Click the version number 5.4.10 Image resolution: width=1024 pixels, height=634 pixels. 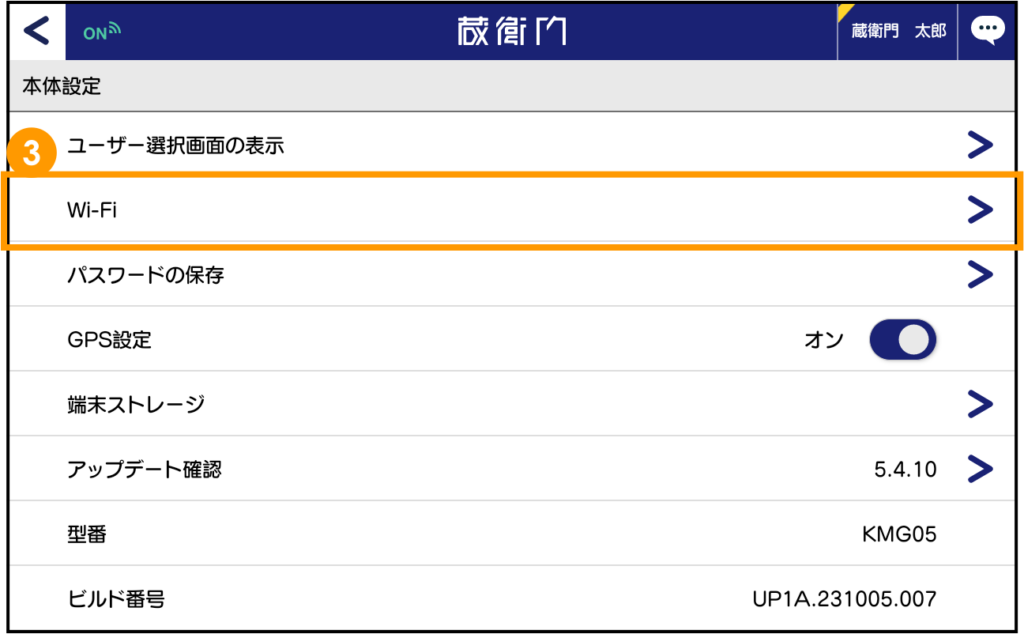[x=904, y=469]
